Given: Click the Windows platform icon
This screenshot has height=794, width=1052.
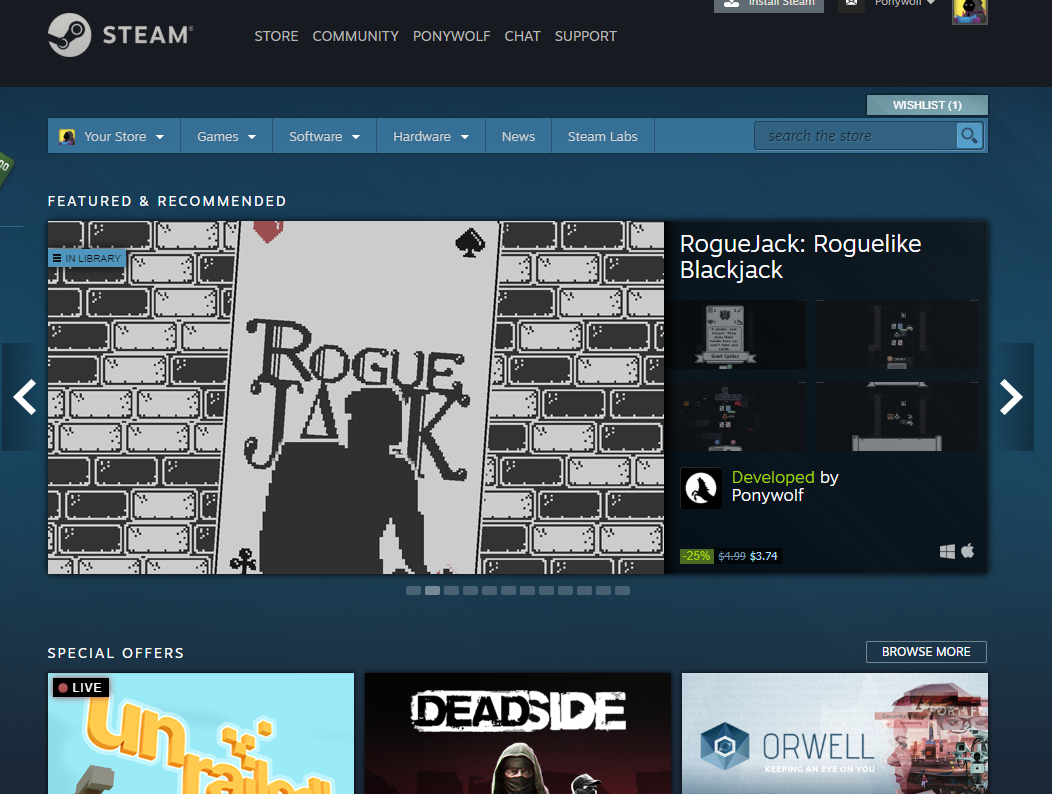Looking at the screenshot, I should tap(947, 552).
